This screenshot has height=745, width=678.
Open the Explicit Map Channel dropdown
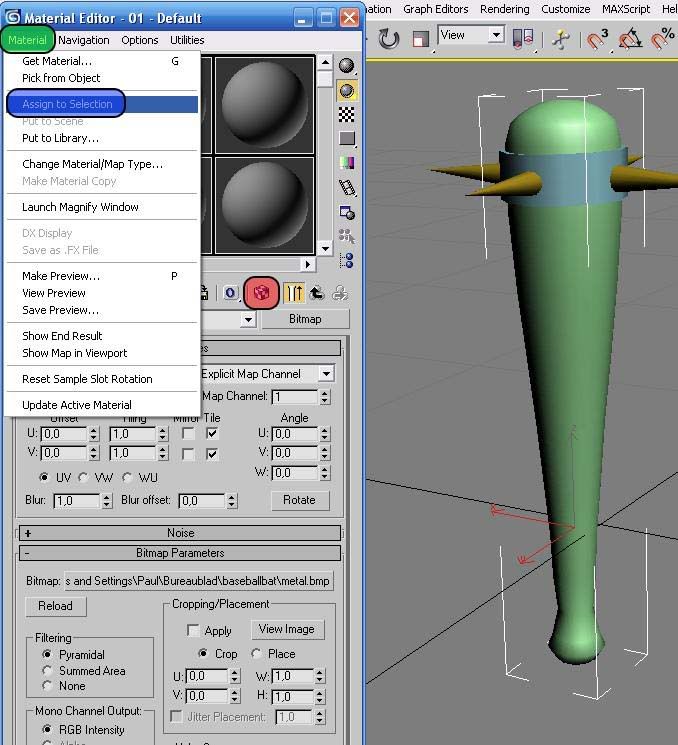pyautogui.click(x=326, y=374)
